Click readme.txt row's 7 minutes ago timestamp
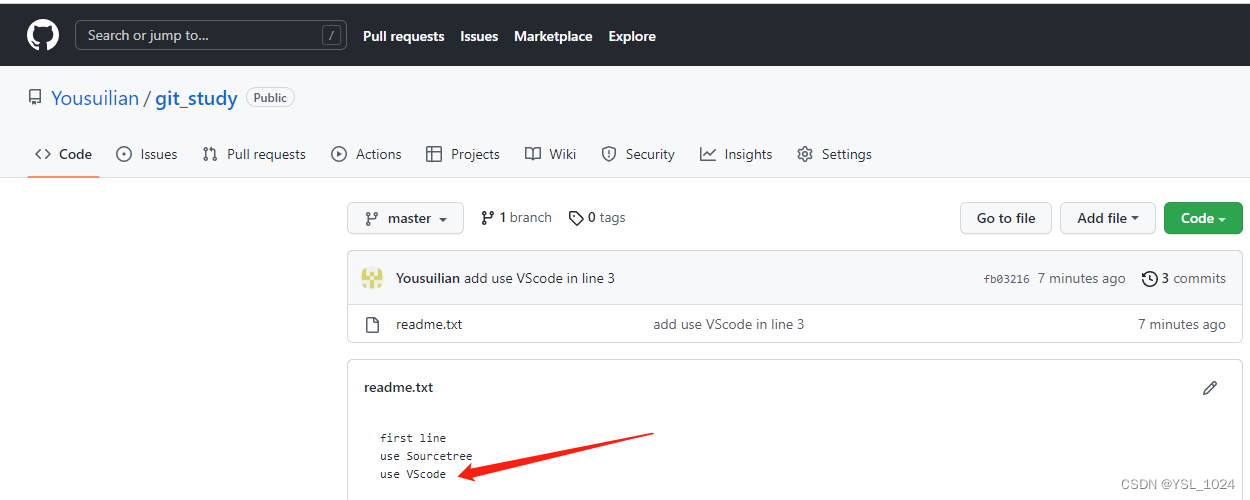The height and width of the screenshot is (500, 1250). point(1182,324)
